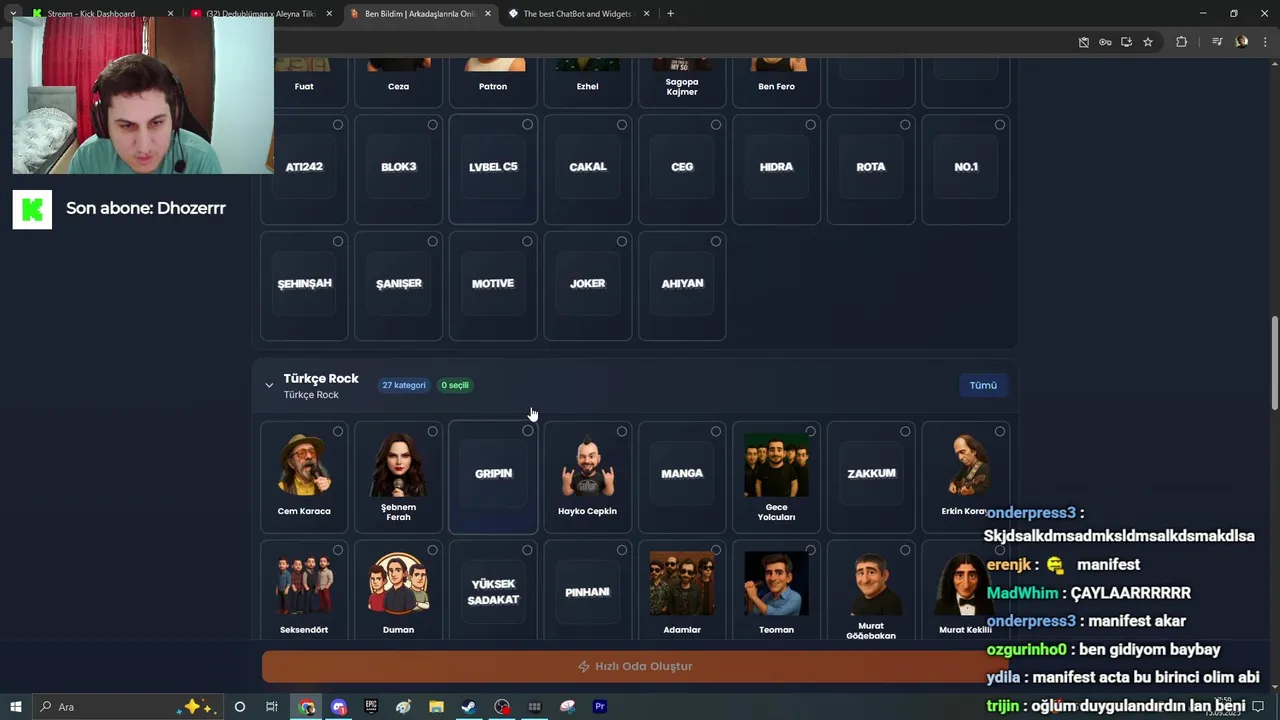Screen dimensions: 1280x720
Task: Select the Gece Yolcuları band card
Action: tap(776, 477)
